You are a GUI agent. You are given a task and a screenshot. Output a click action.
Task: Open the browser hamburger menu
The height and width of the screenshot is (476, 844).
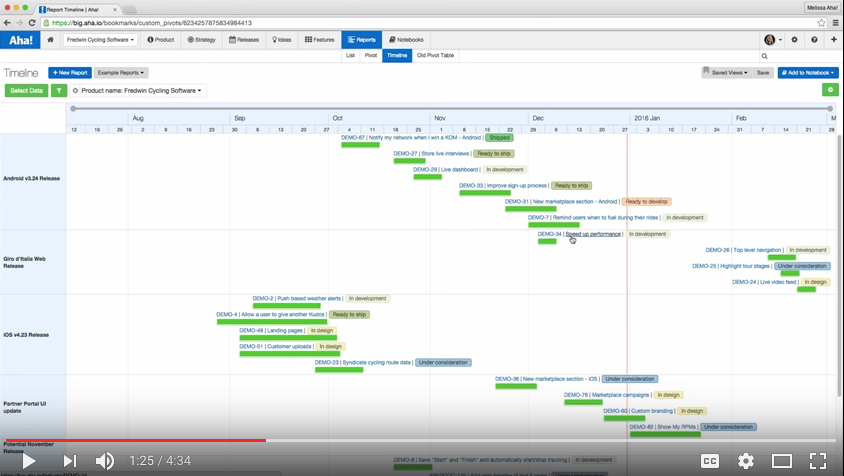click(x=835, y=23)
